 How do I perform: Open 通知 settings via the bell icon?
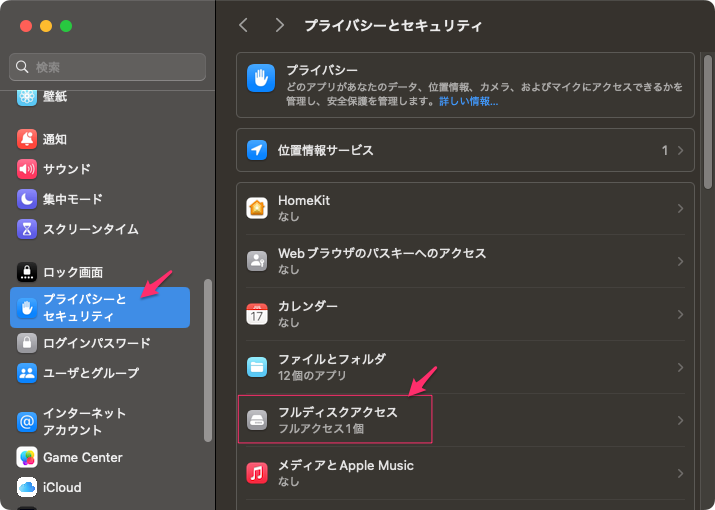click(x=27, y=139)
